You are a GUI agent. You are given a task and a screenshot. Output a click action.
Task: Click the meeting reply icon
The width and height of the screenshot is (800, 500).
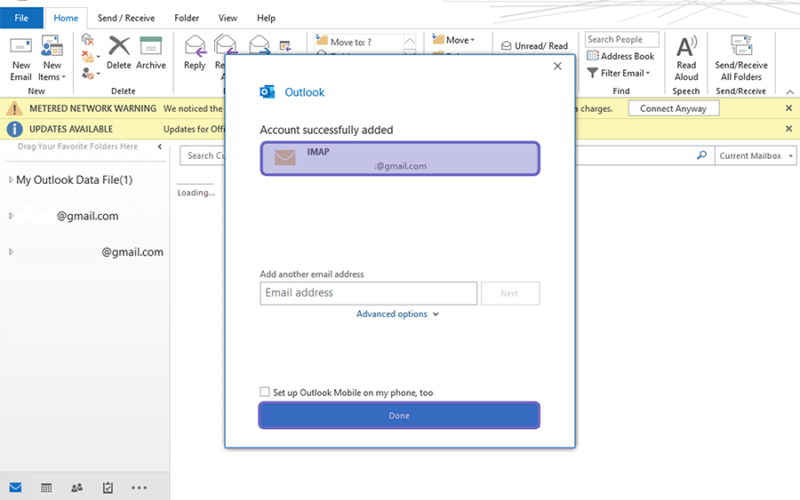click(x=285, y=46)
